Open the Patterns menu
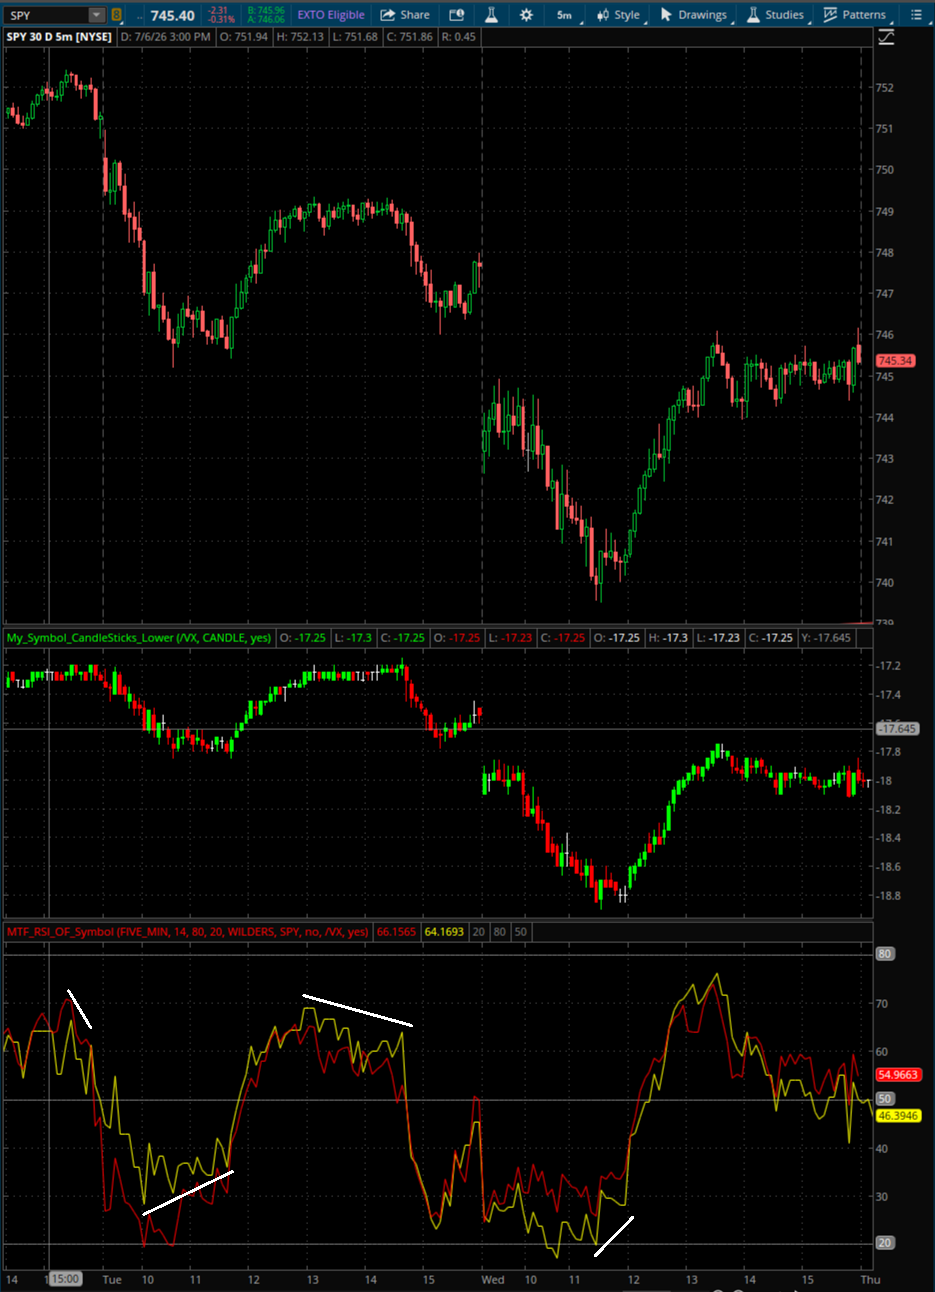 click(855, 15)
